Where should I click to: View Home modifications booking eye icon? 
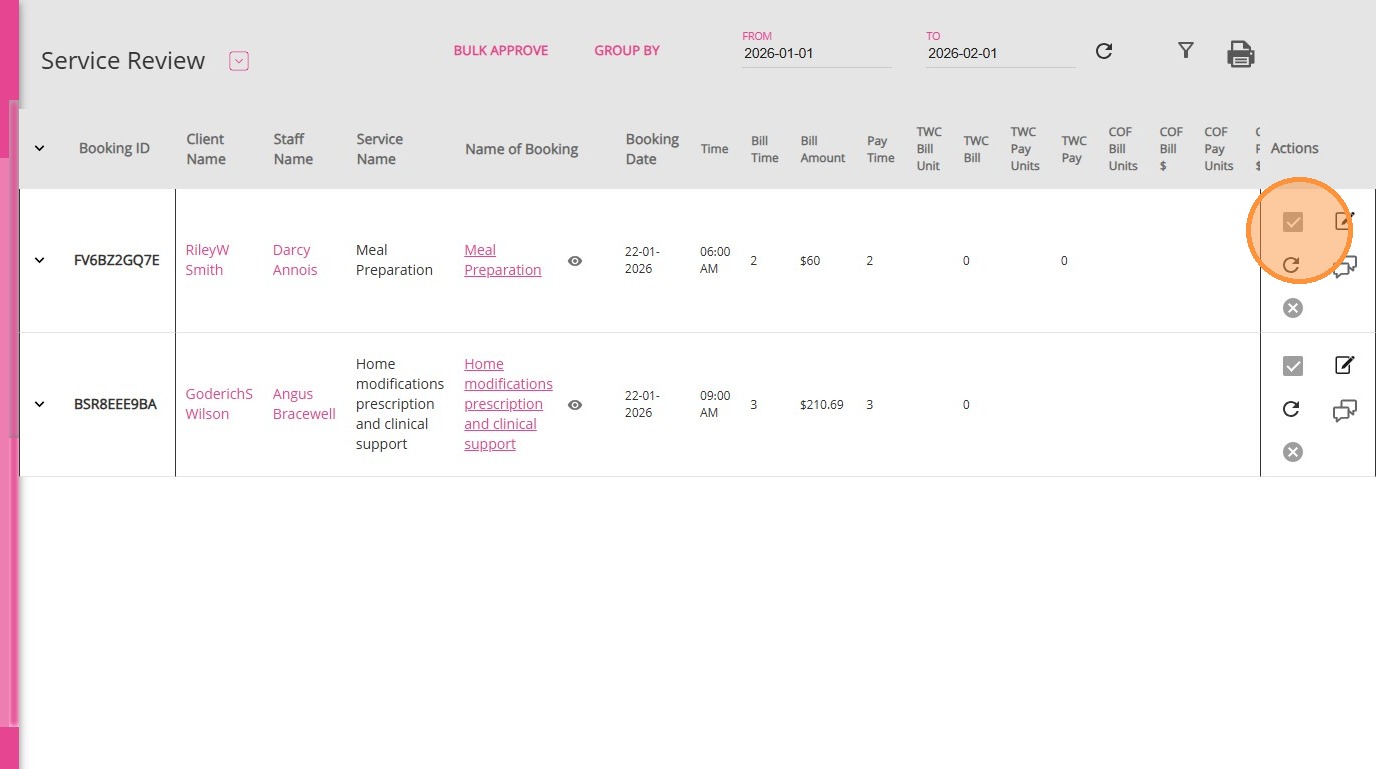pos(575,405)
